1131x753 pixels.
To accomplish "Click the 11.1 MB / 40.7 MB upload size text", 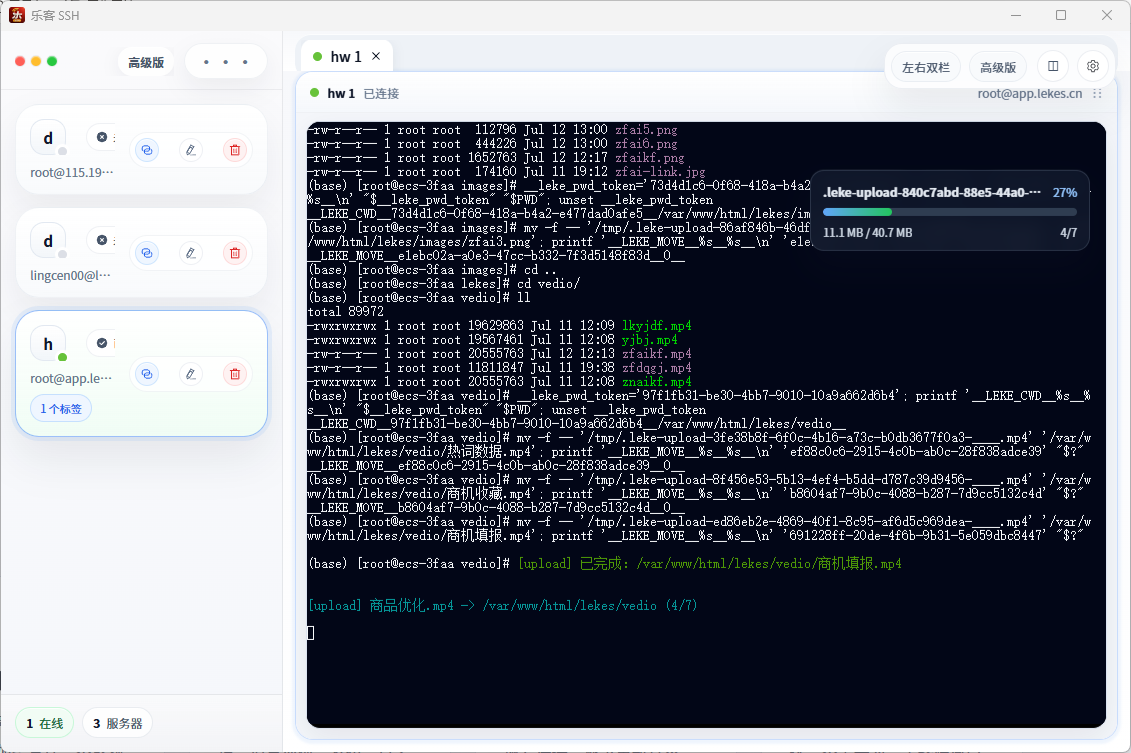I will pos(867,233).
